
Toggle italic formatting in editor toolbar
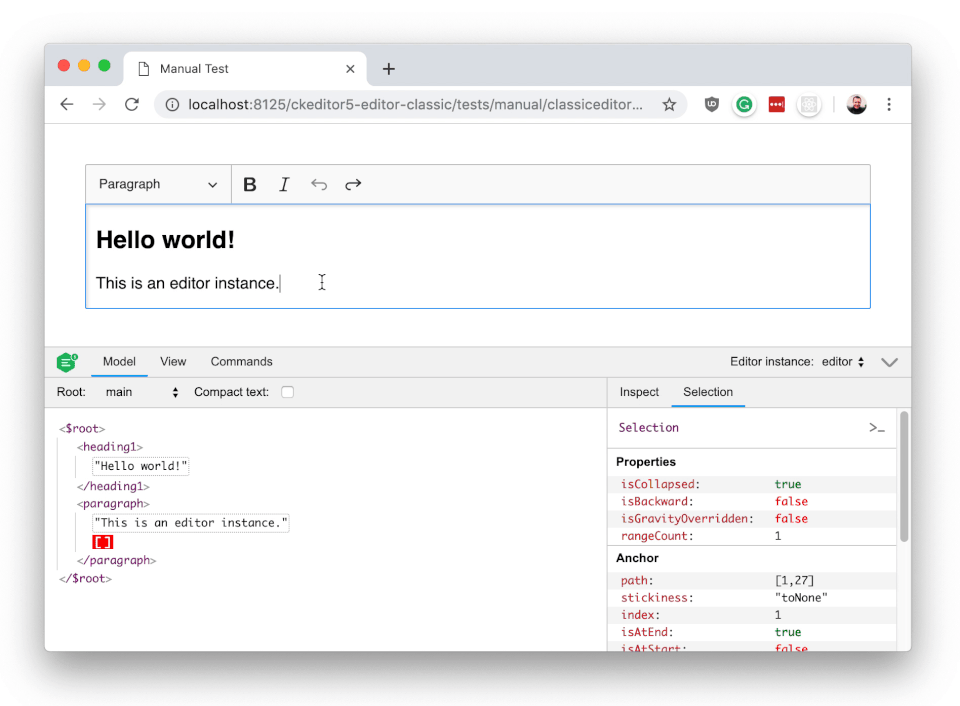[x=284, y=185]
